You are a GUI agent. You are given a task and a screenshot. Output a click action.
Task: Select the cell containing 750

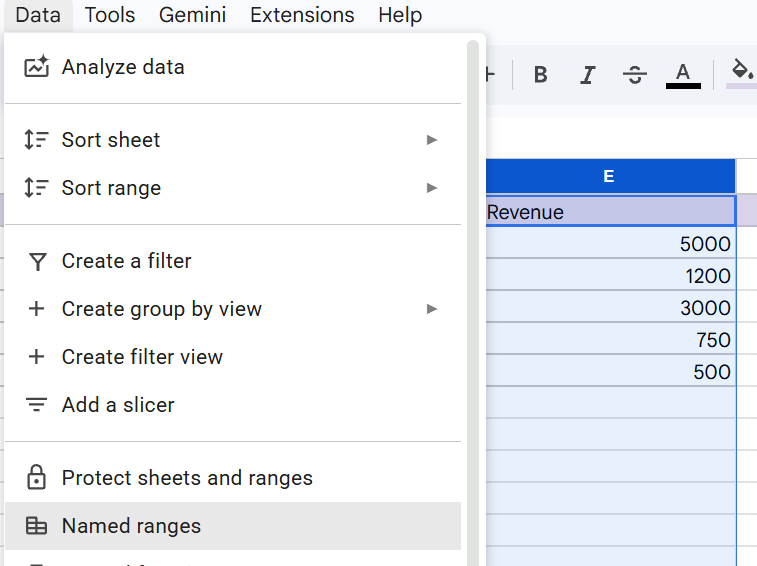click(610, 340)
